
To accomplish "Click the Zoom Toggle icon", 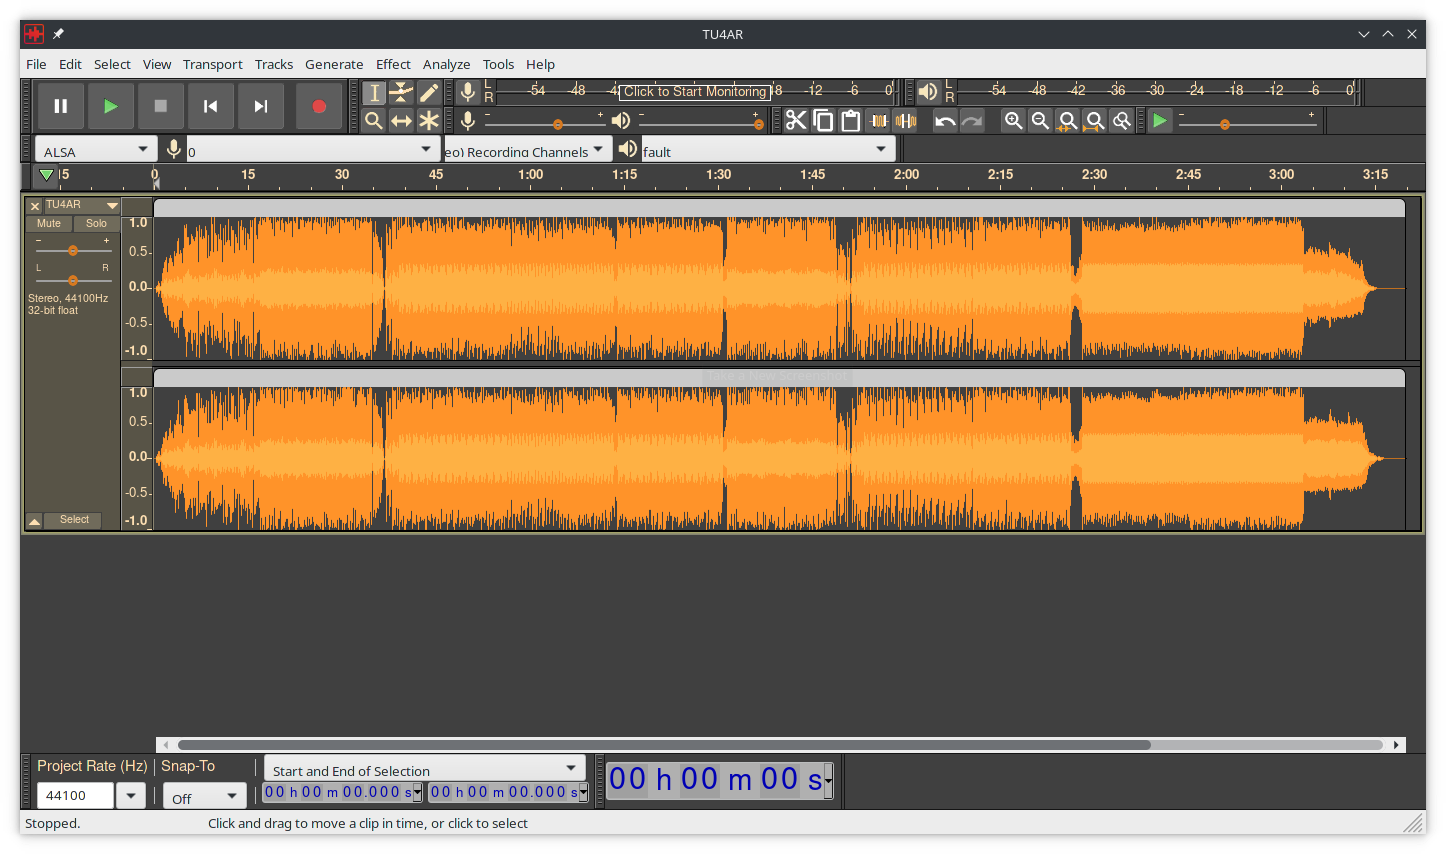I will tap(1122, 121).
